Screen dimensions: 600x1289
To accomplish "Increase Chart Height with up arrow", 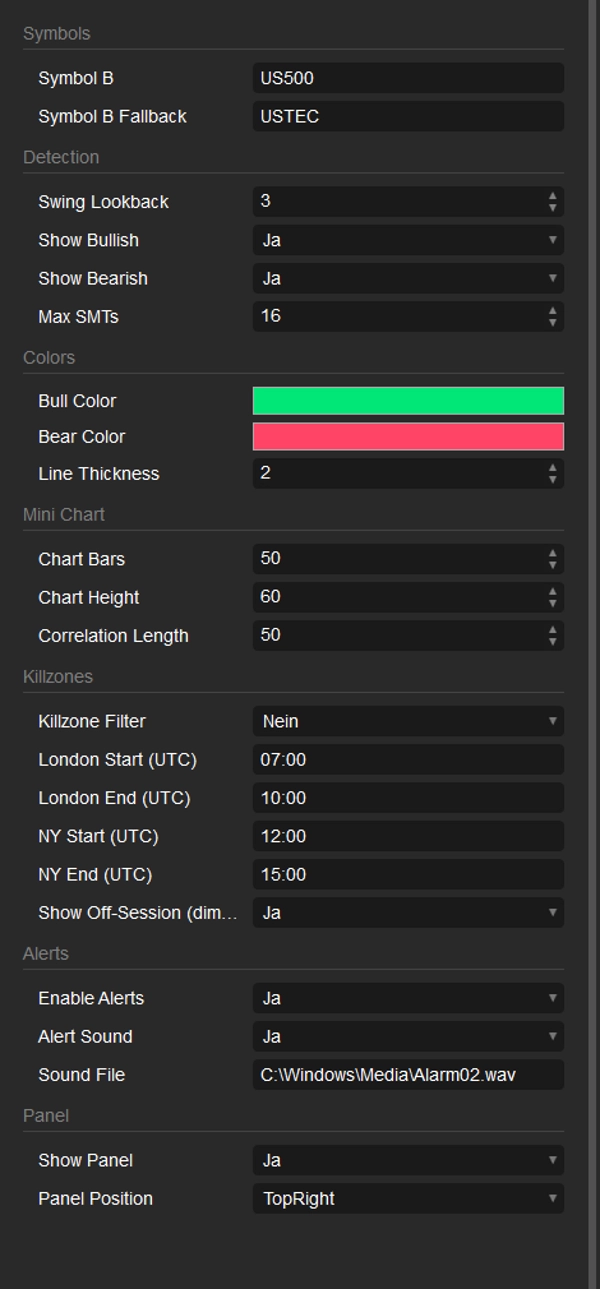I will (552, 592).
